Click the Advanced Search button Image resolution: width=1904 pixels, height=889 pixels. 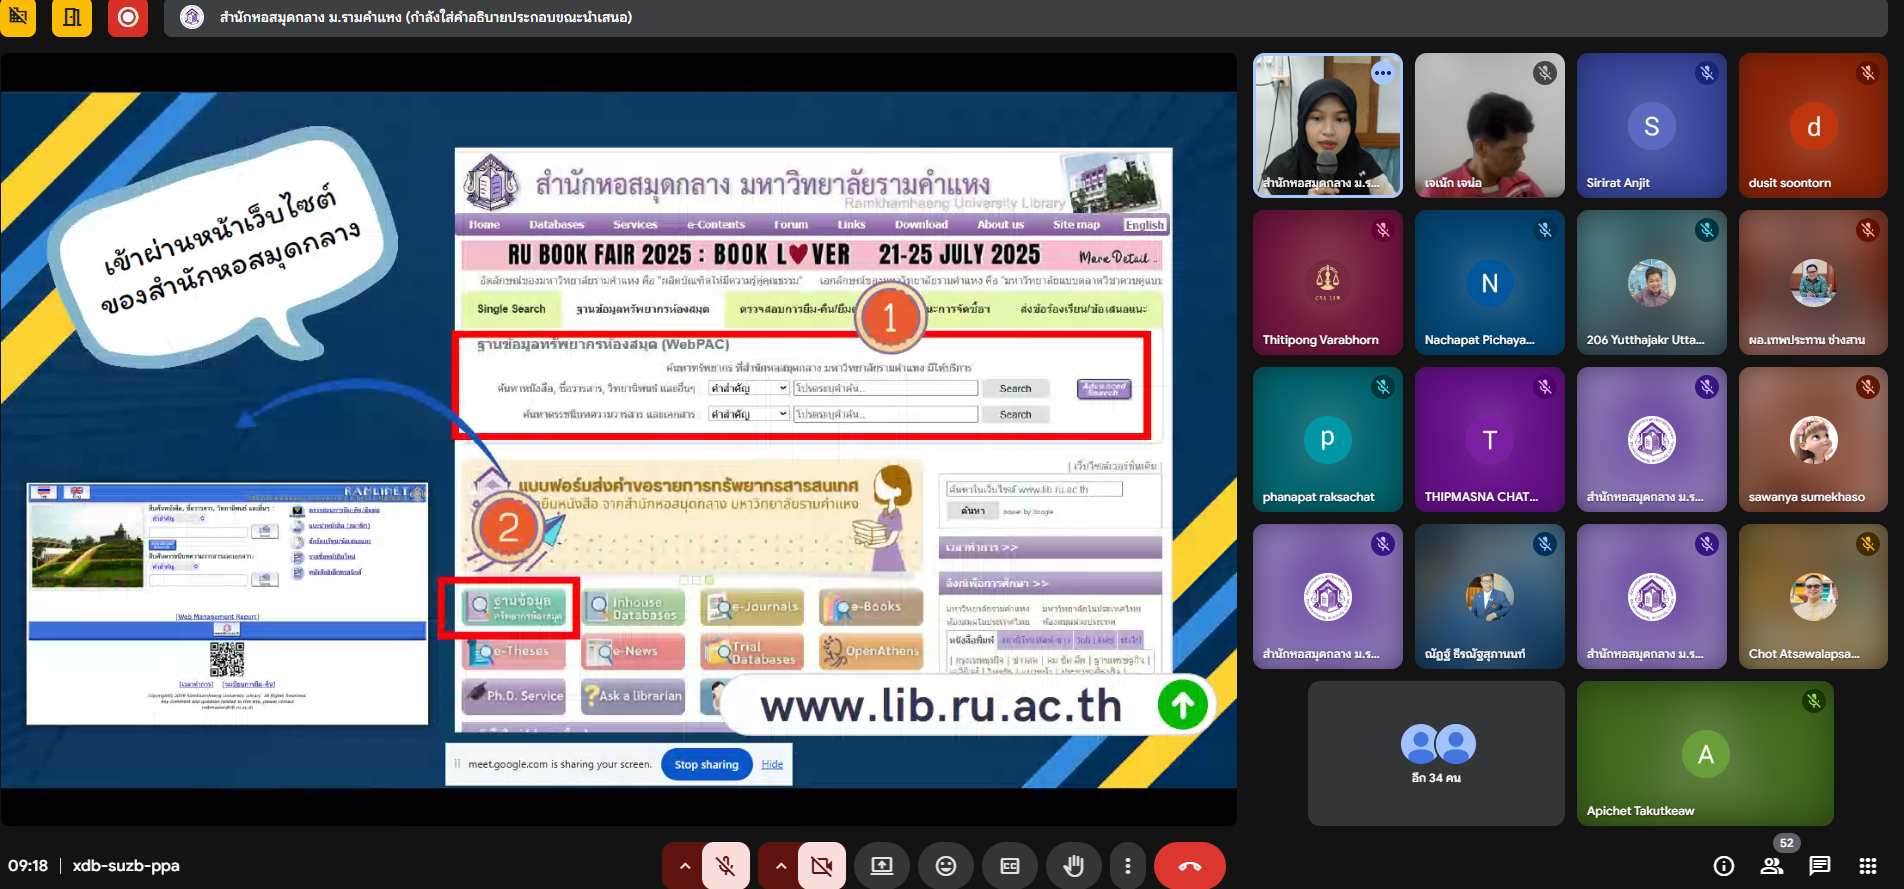click(x=1104, y=389)
